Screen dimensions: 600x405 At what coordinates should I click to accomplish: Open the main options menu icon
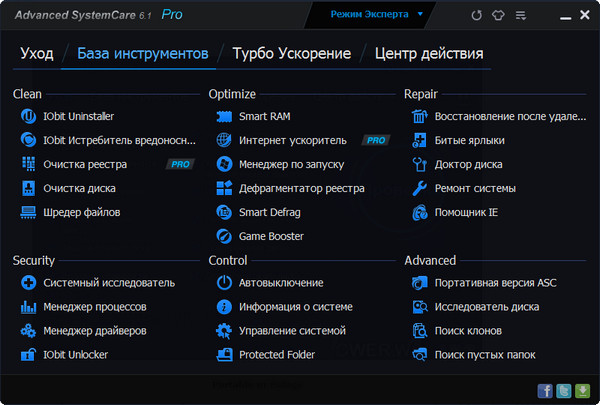(526, 16)
